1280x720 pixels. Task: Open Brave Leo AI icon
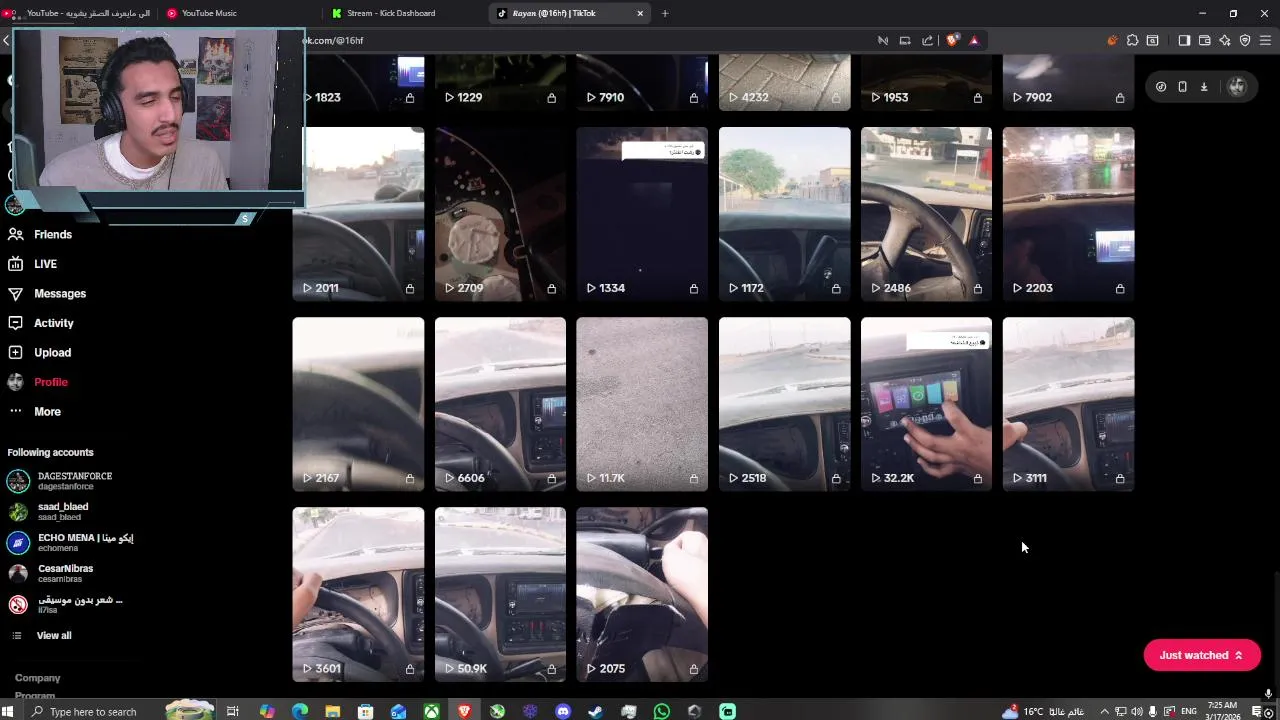pyautogui.click(x=1225, y=40)
